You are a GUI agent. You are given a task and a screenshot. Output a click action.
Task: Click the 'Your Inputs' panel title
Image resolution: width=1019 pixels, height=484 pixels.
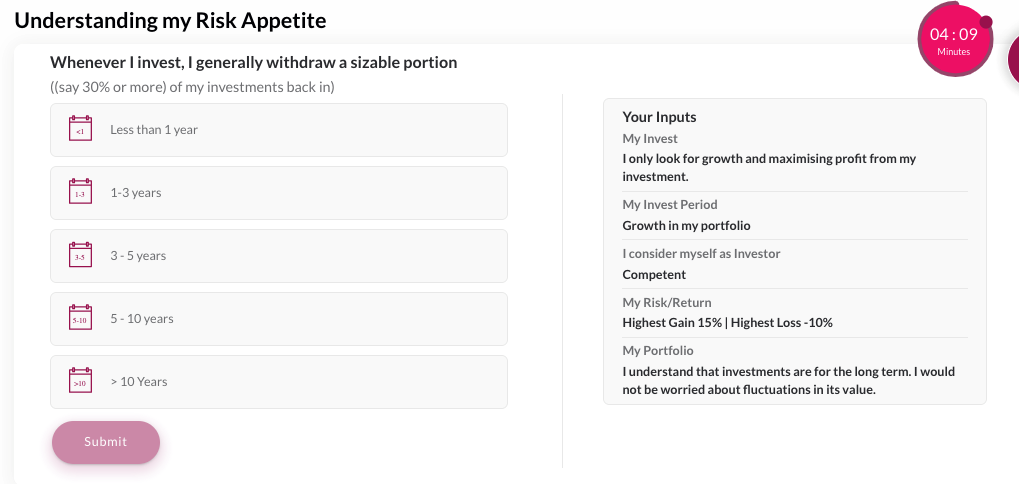click(x=659, y=117)
